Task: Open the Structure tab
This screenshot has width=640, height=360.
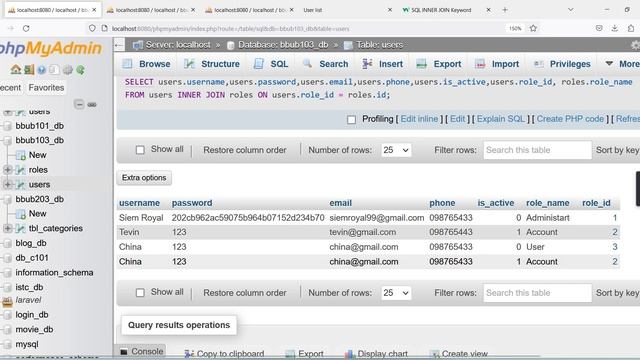Action: click(x=212, y=64)
